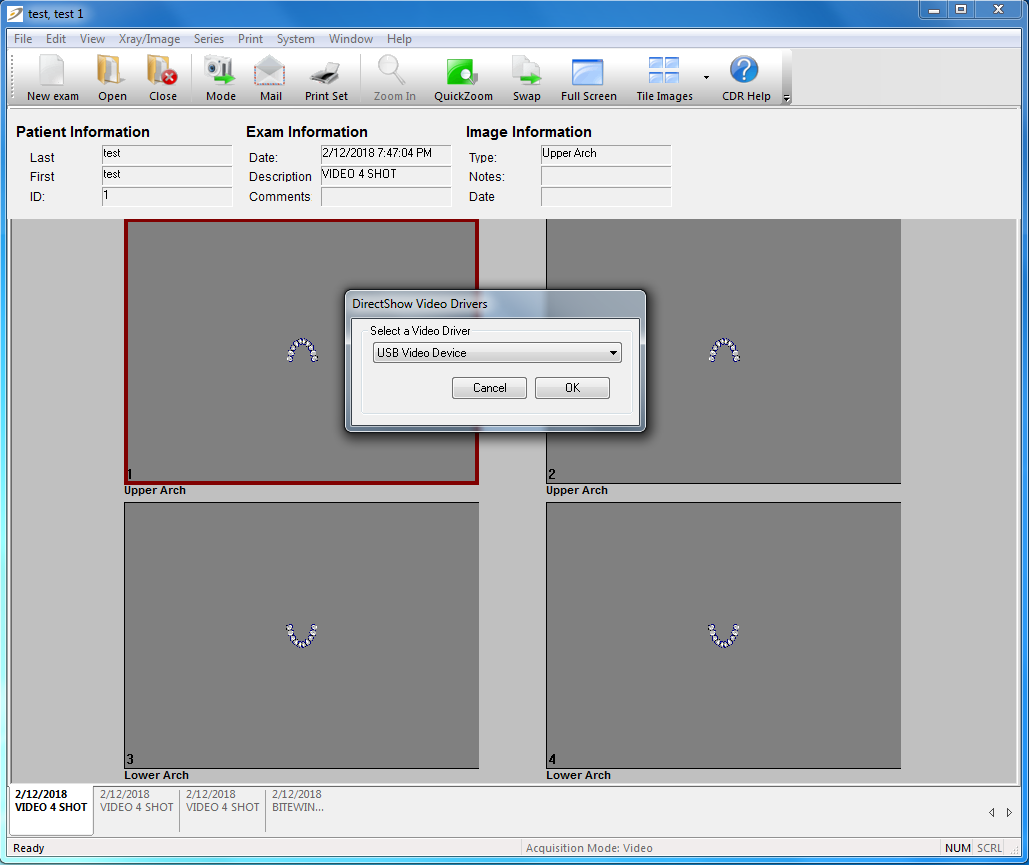Click the Last name field
1029x865 pixels.
[167, 154]
